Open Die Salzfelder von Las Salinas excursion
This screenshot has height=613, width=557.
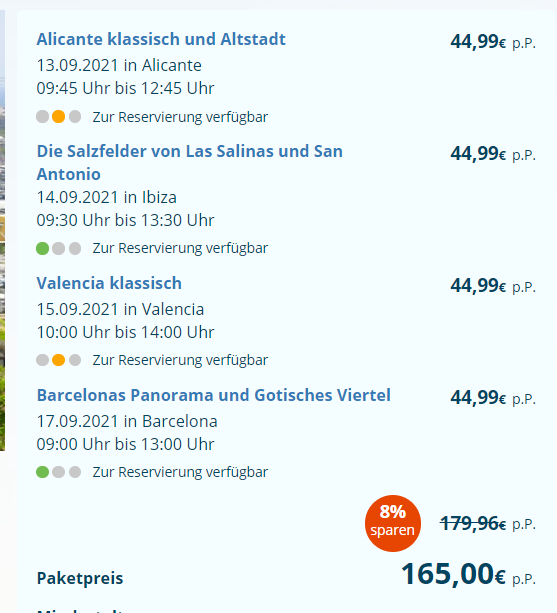click(190, 163)
